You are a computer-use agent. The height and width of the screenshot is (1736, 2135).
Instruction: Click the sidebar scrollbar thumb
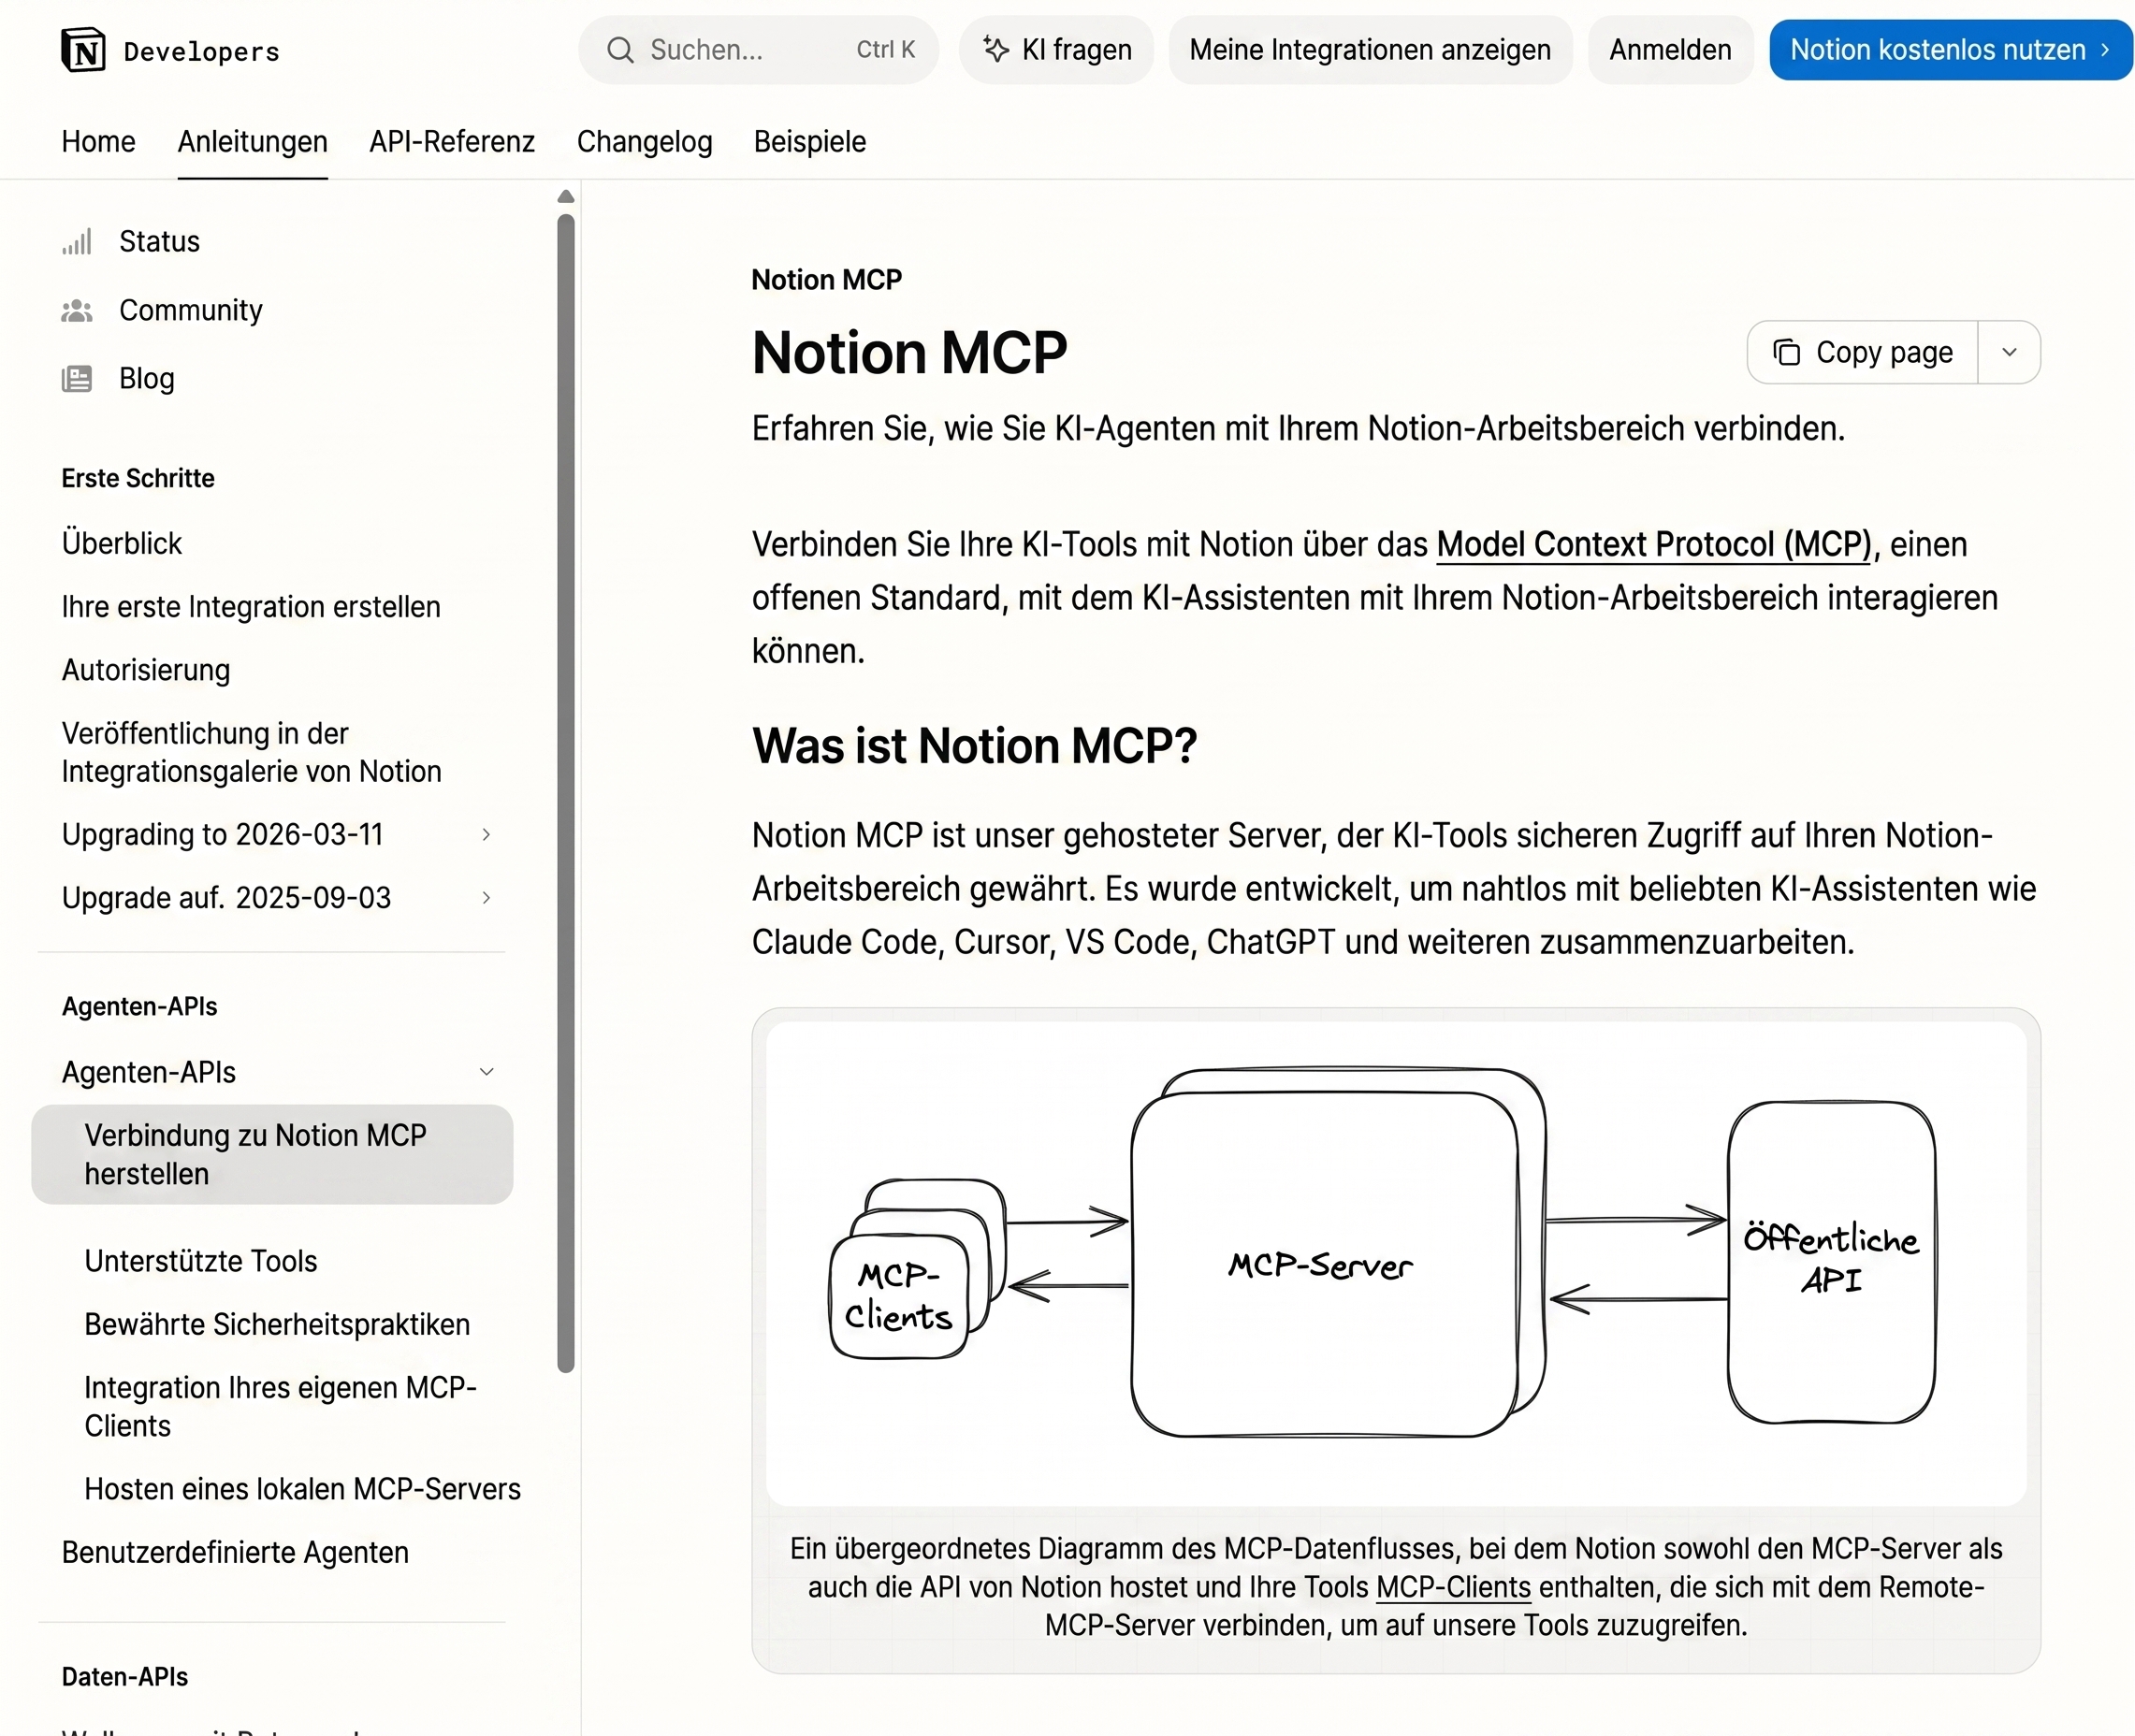pyautogui.click(x=566, y=793)
